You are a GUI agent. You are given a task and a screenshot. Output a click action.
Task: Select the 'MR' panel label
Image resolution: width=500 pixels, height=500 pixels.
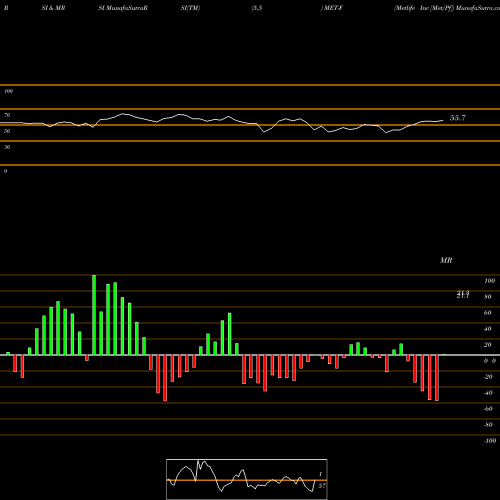446,260
